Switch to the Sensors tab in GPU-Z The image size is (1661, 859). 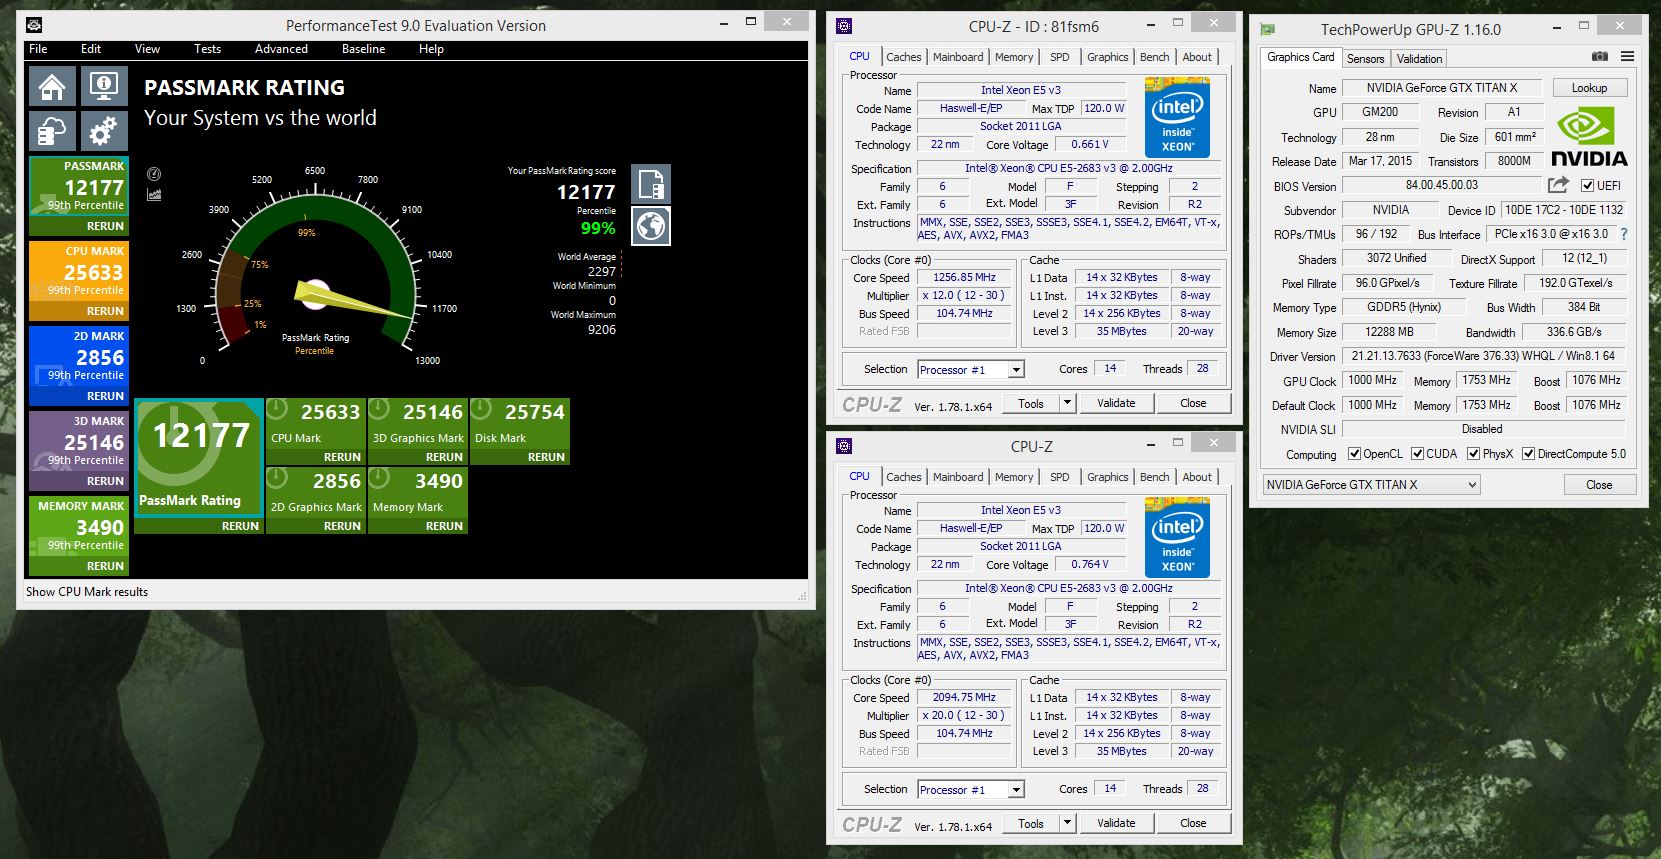click(1365, 59)
